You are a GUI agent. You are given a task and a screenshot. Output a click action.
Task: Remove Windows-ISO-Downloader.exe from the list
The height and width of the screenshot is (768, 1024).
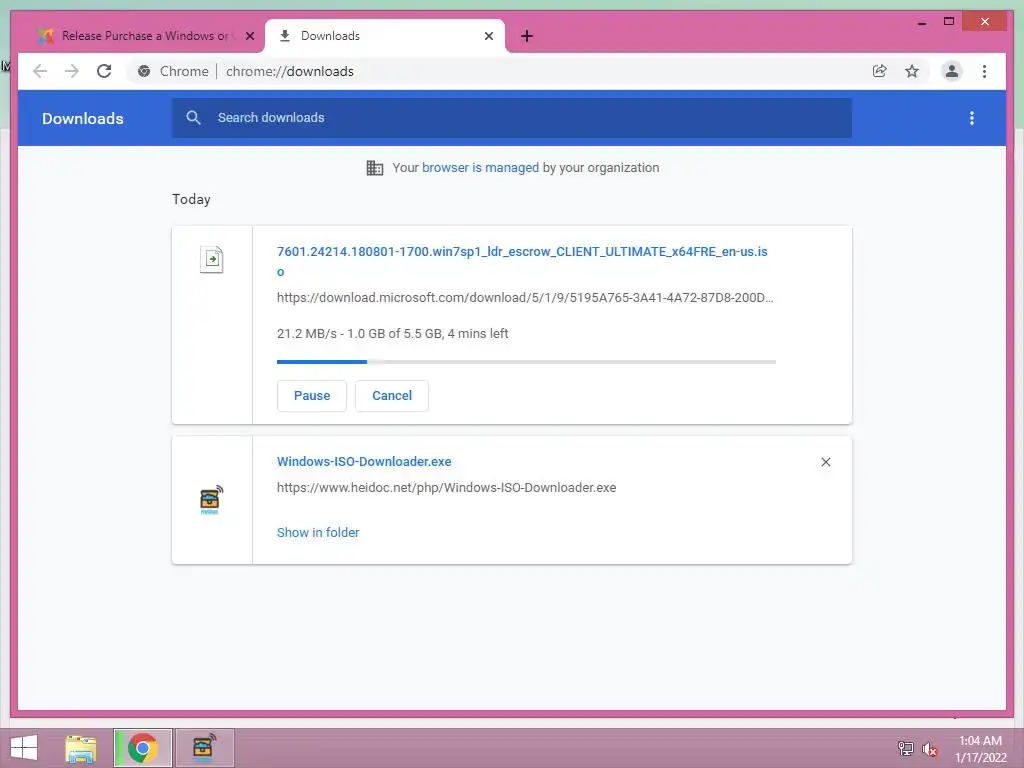[x=825, y=462]
